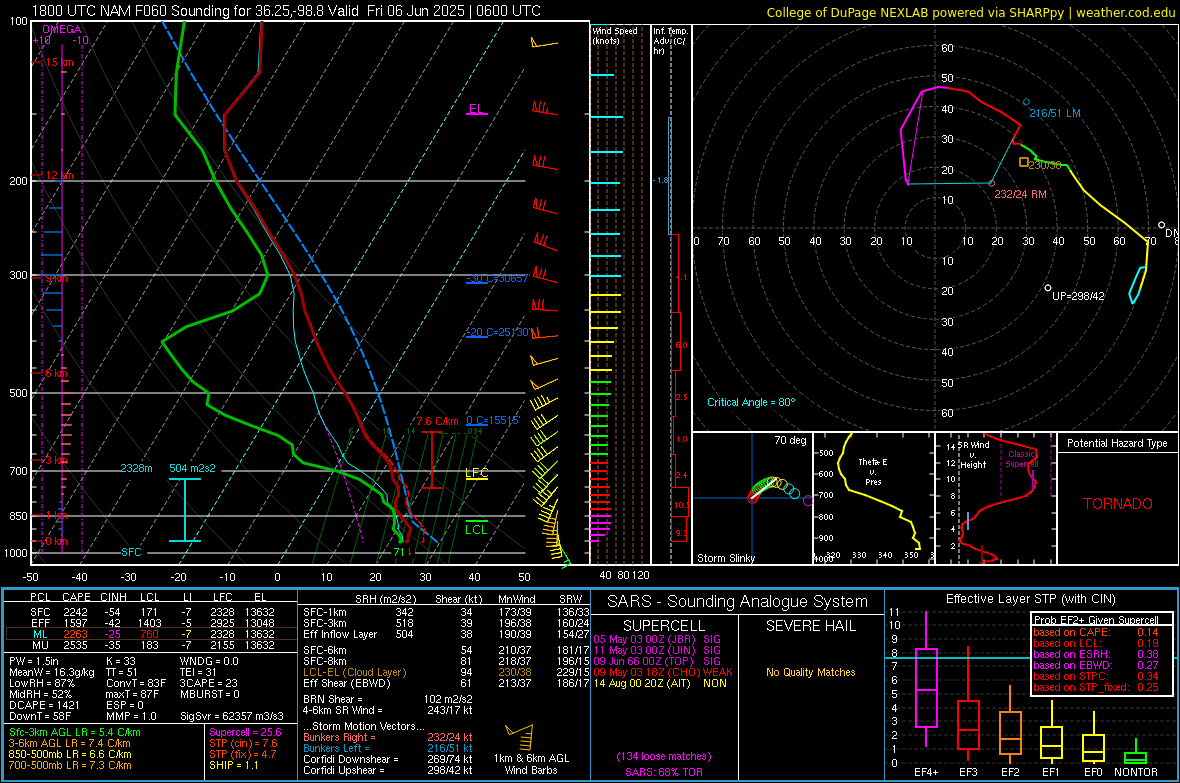The height and width of the screenshot is (783, 1180).
Task: Click the Corfidi Downshear row
Action: point(388,759)
